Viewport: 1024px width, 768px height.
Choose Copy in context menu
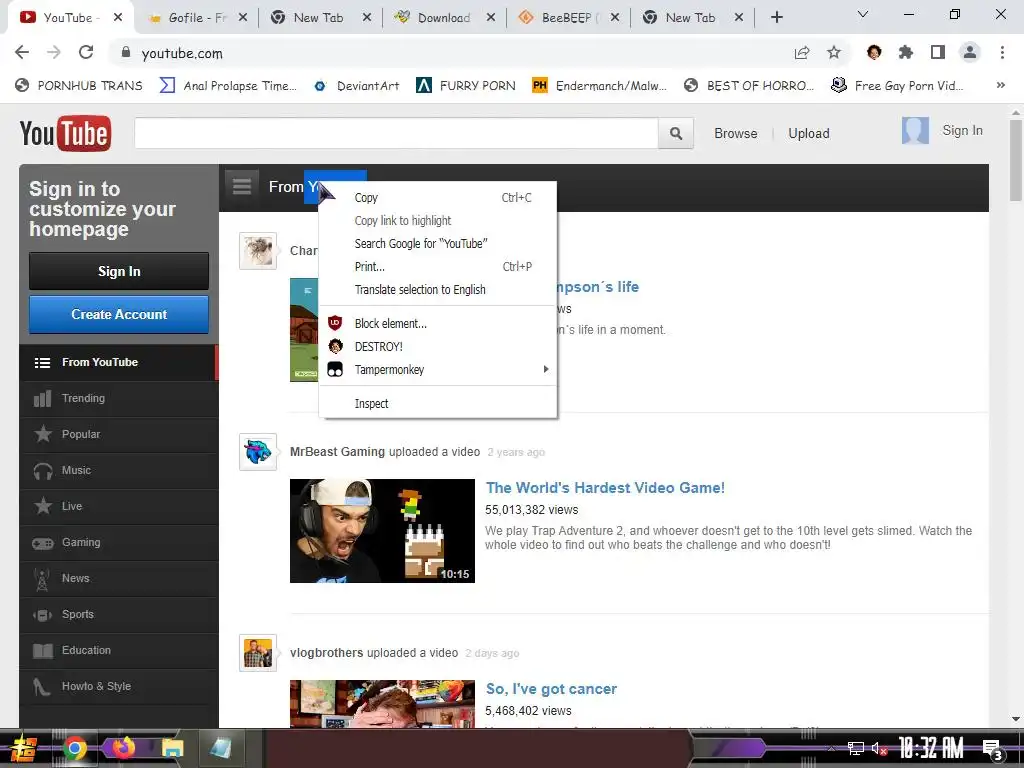point(438,198)
